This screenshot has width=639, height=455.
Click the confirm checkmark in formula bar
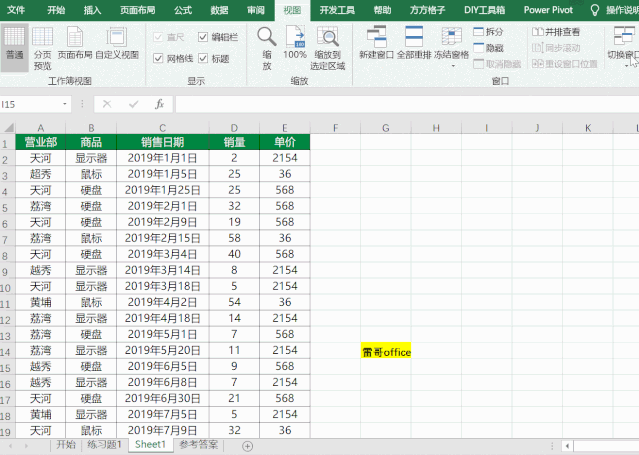134,104
